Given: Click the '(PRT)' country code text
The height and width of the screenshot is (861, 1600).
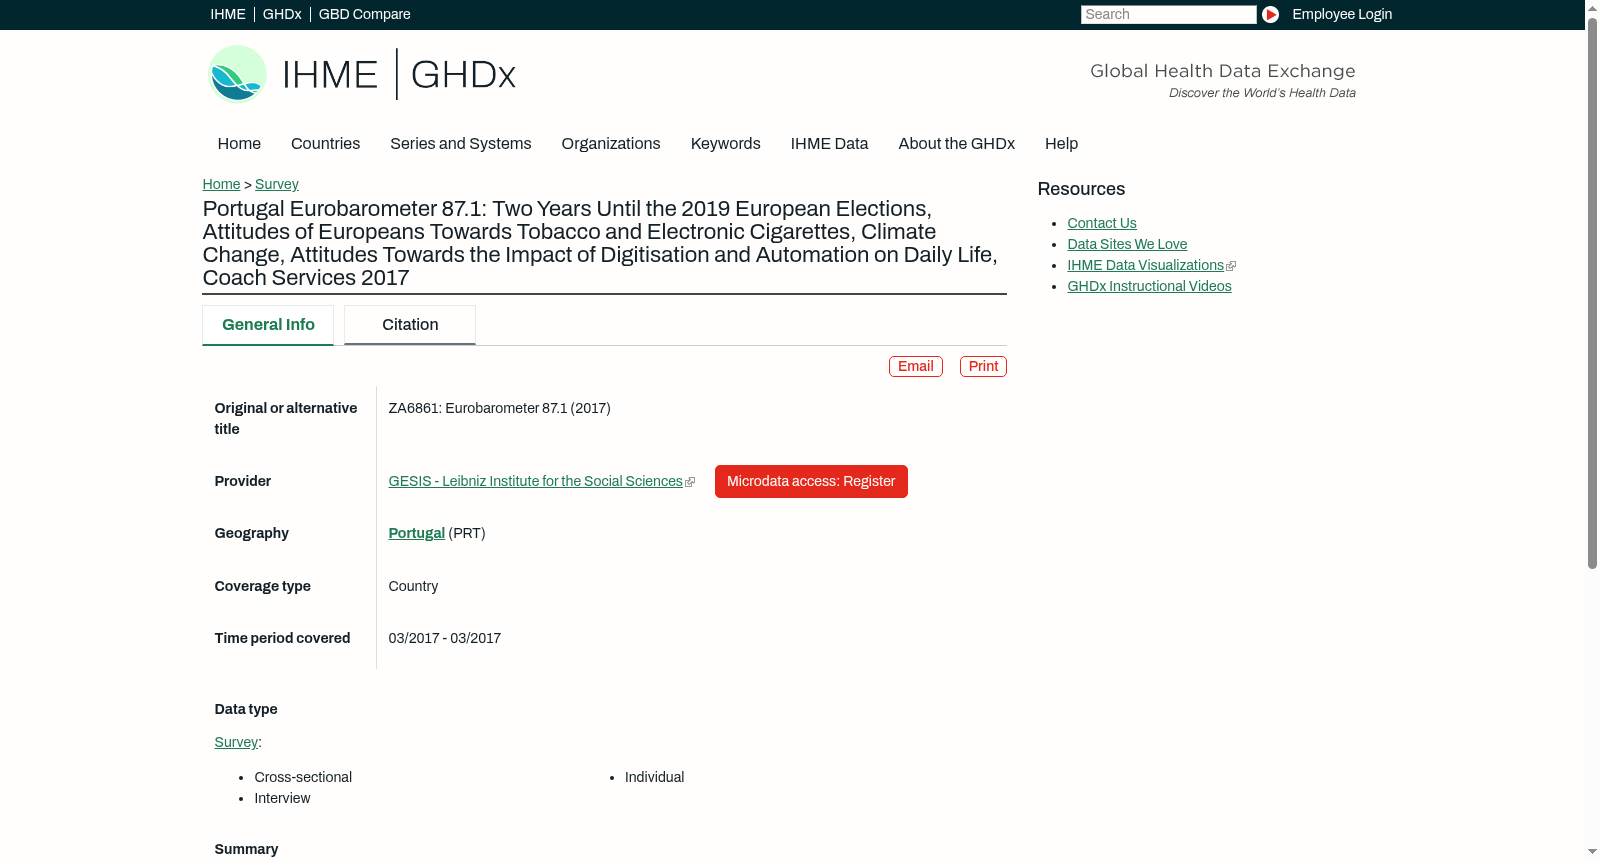Looking at the screenshot, I should coord(467,533).
